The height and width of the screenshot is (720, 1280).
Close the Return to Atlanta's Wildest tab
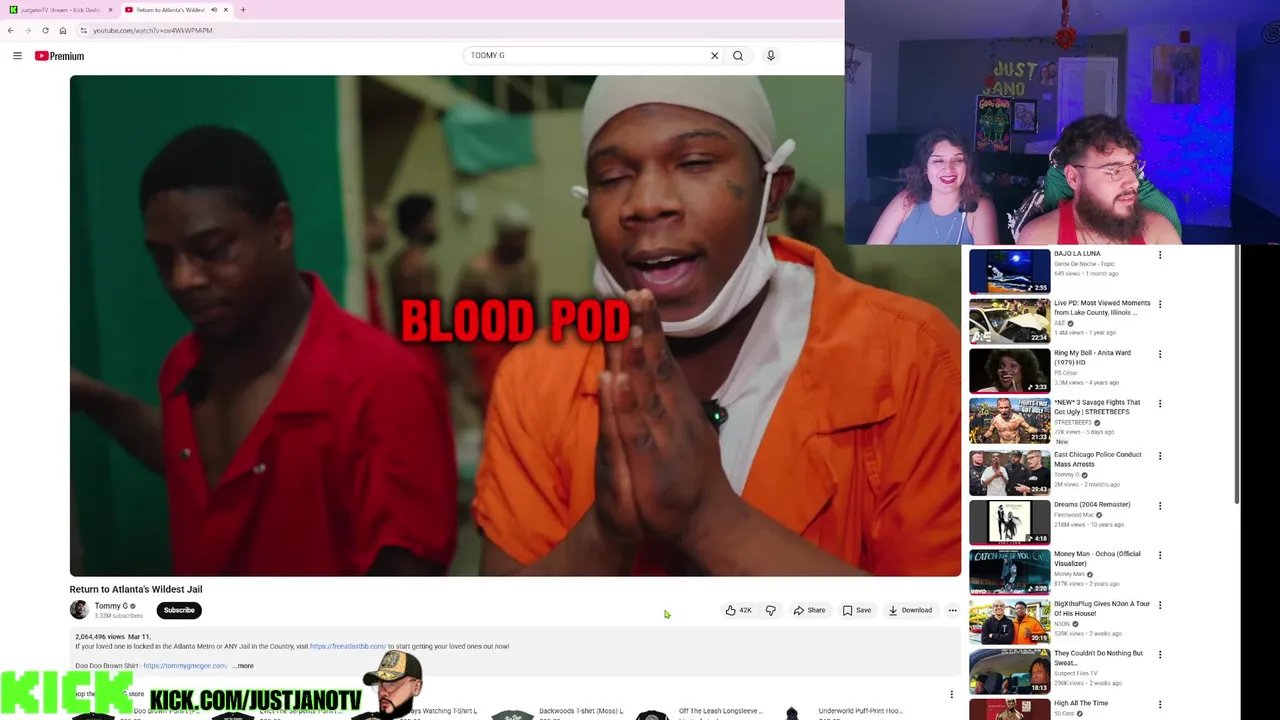pyautogui.click(x=226, y=10)
